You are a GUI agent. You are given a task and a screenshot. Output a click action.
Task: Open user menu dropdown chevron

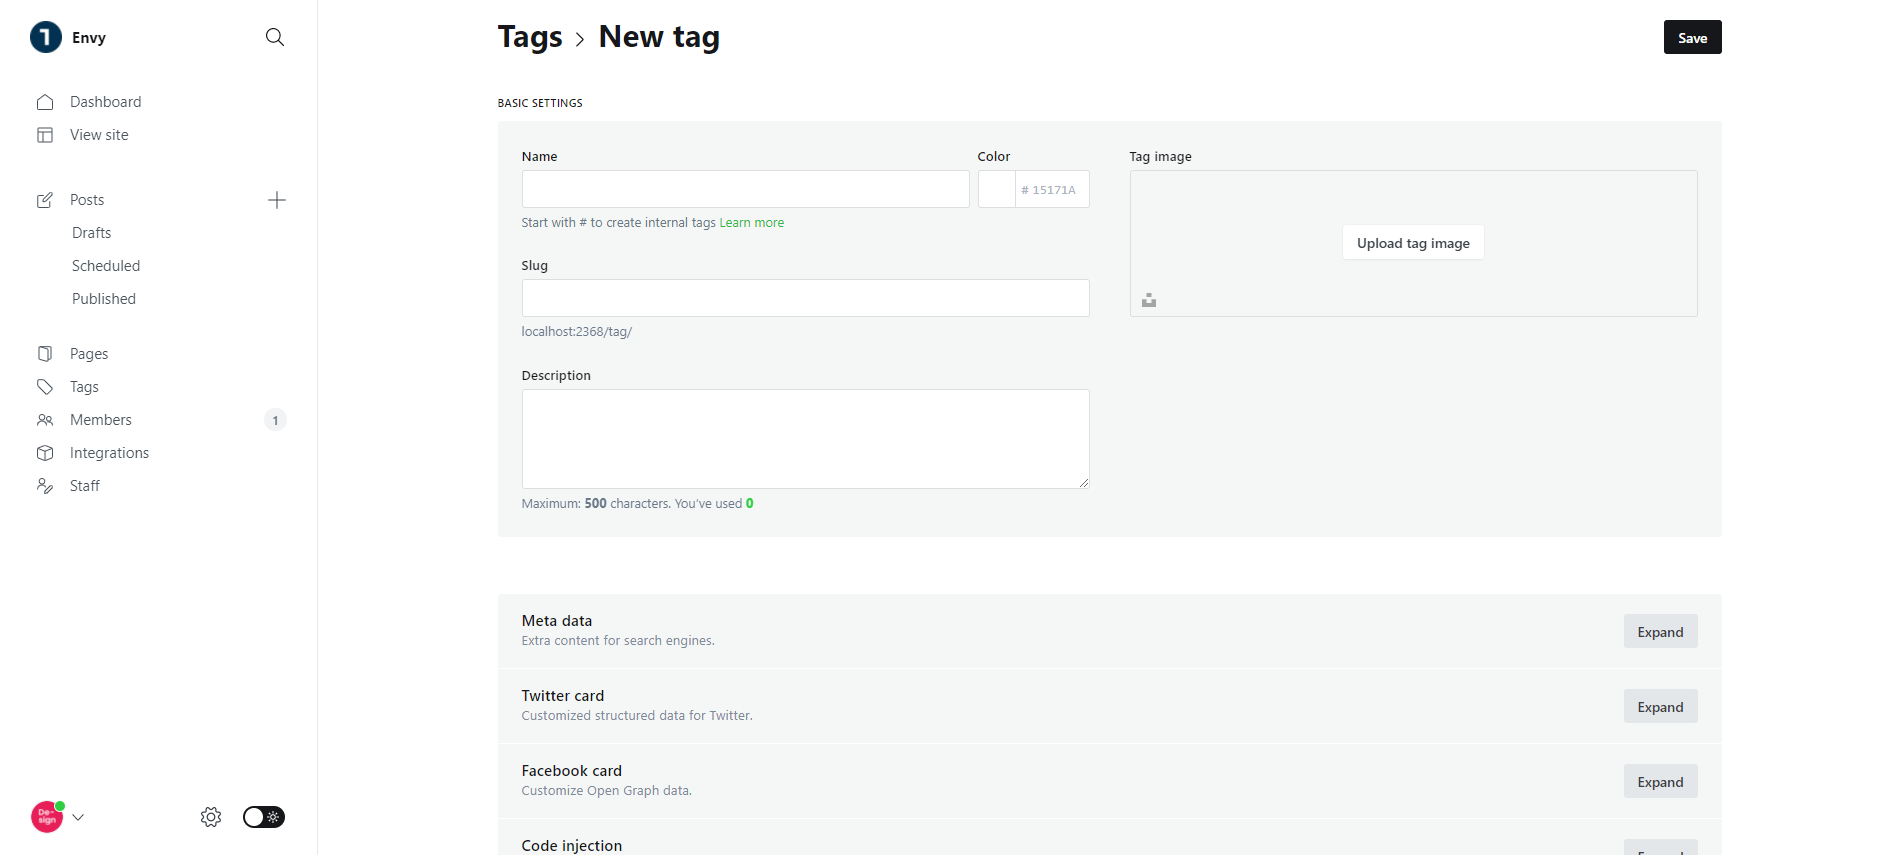pos(78,817)
